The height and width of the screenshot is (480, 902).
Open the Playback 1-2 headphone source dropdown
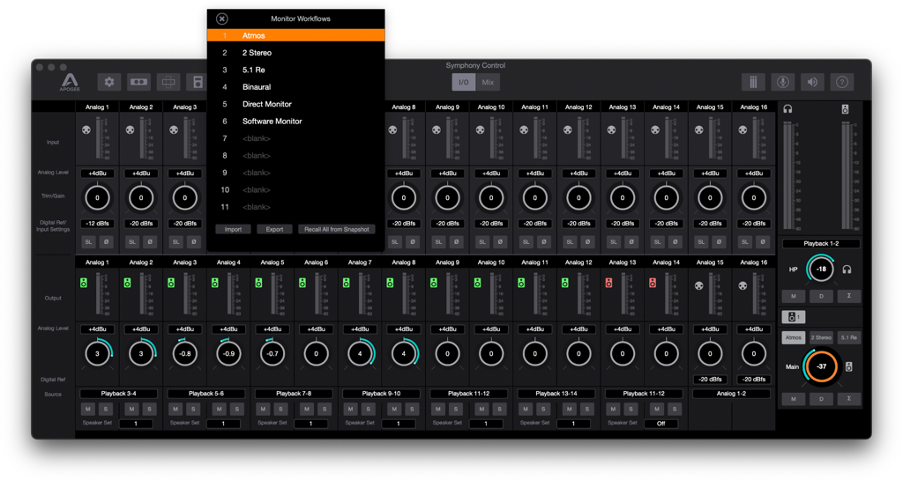click(x=821, y=244)
